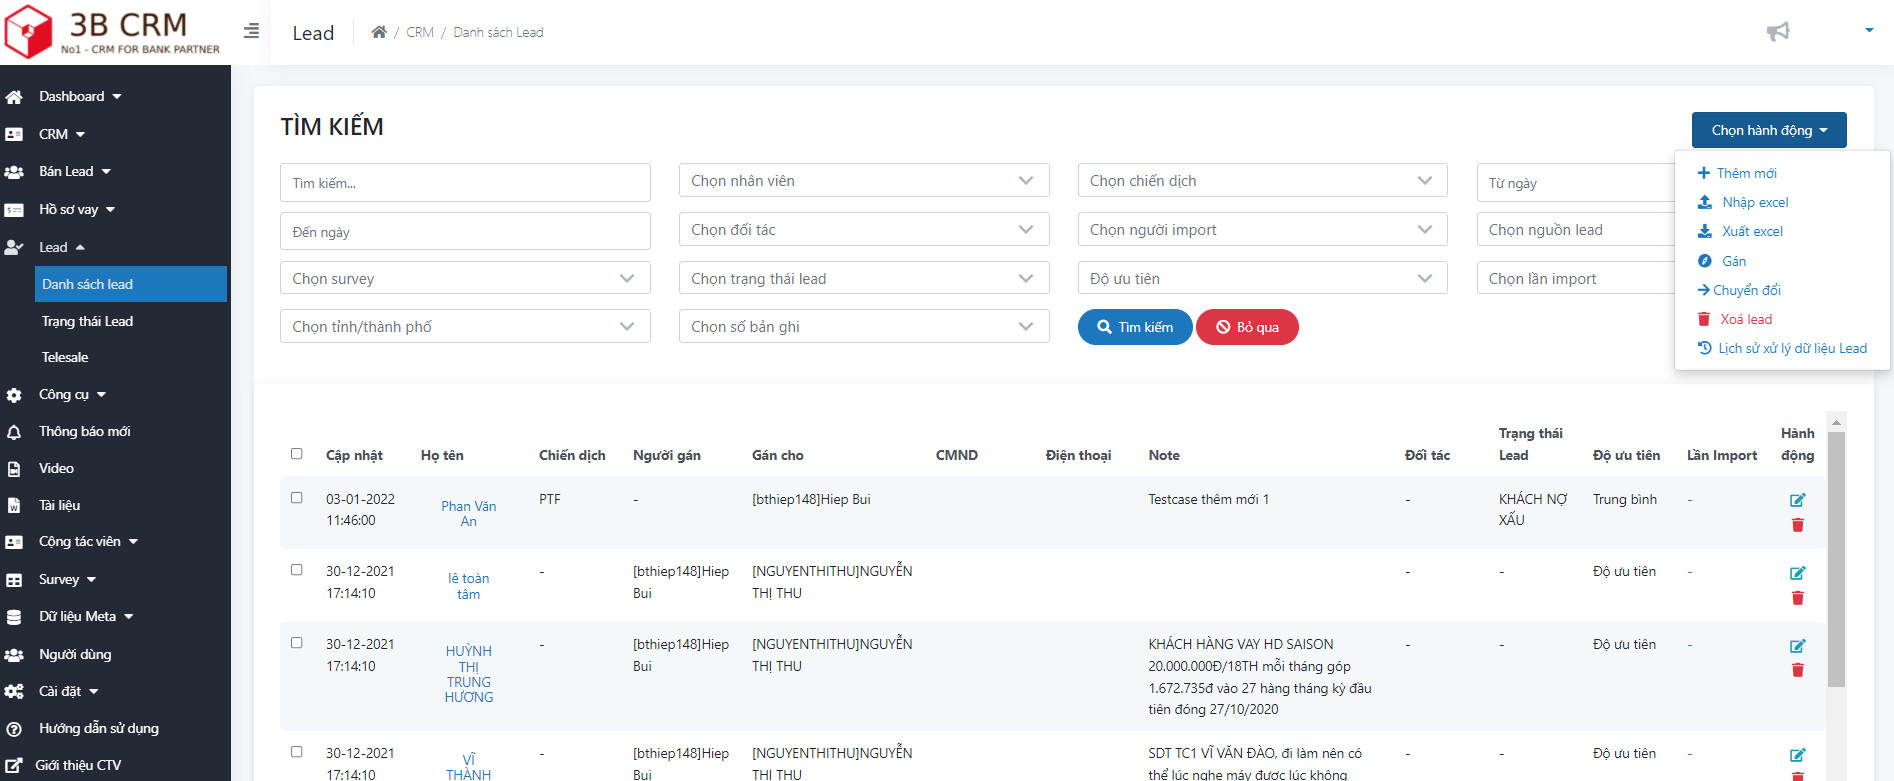Choose Nhập excel from action menu
The width and height of the screenshot is (1894, 781).
pyautogui.click(x=1754, y=202)
